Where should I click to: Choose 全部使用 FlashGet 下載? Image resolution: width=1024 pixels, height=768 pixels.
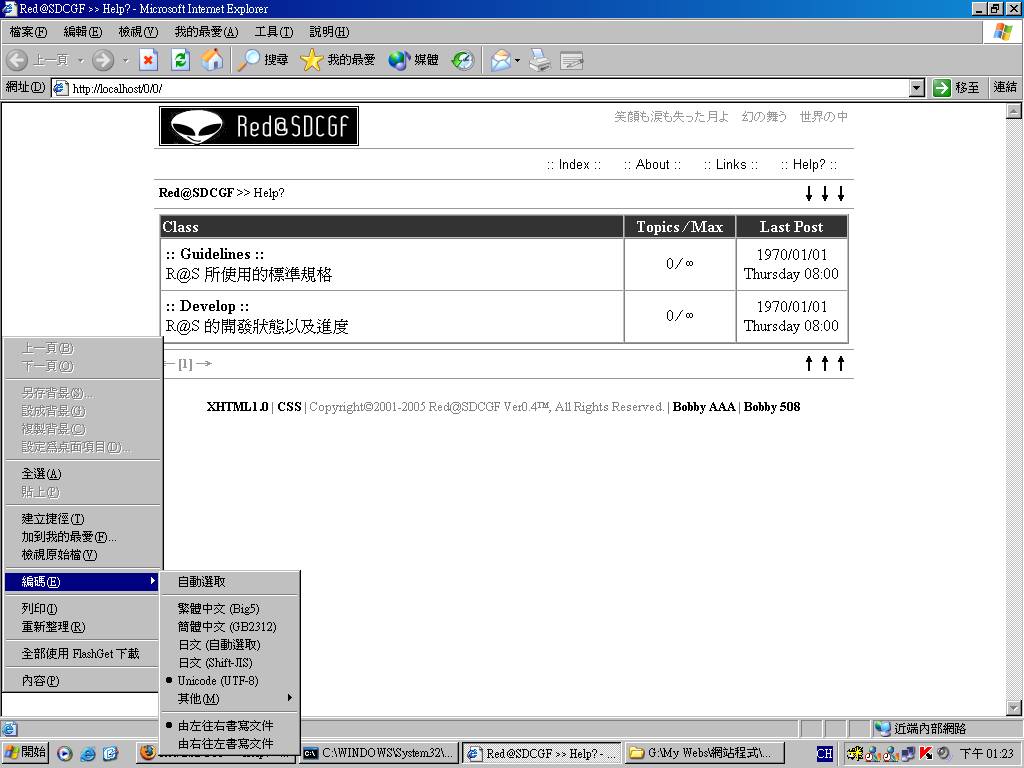pyautogui.click(x=82, y=654)
